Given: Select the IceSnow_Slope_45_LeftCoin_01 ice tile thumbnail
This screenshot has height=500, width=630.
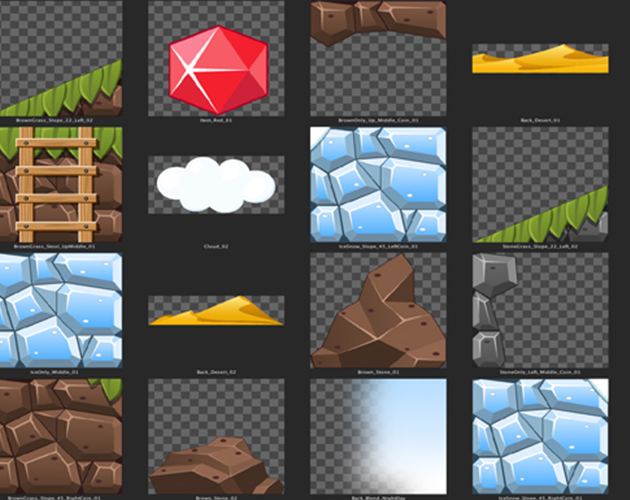Looking at the screenshot, I should (378, 184).
